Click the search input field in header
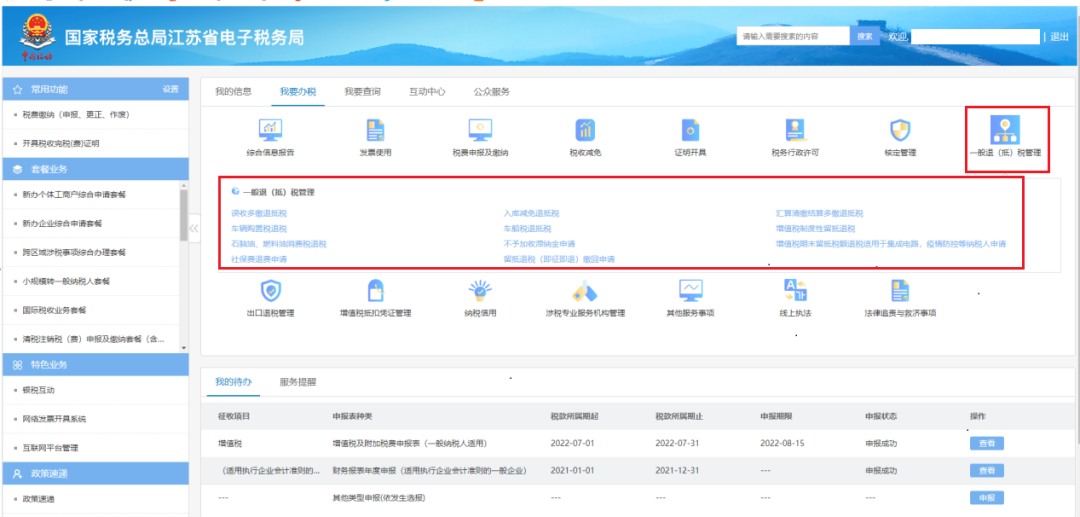Screen dimensions: 1080x517 pos(793,36)
